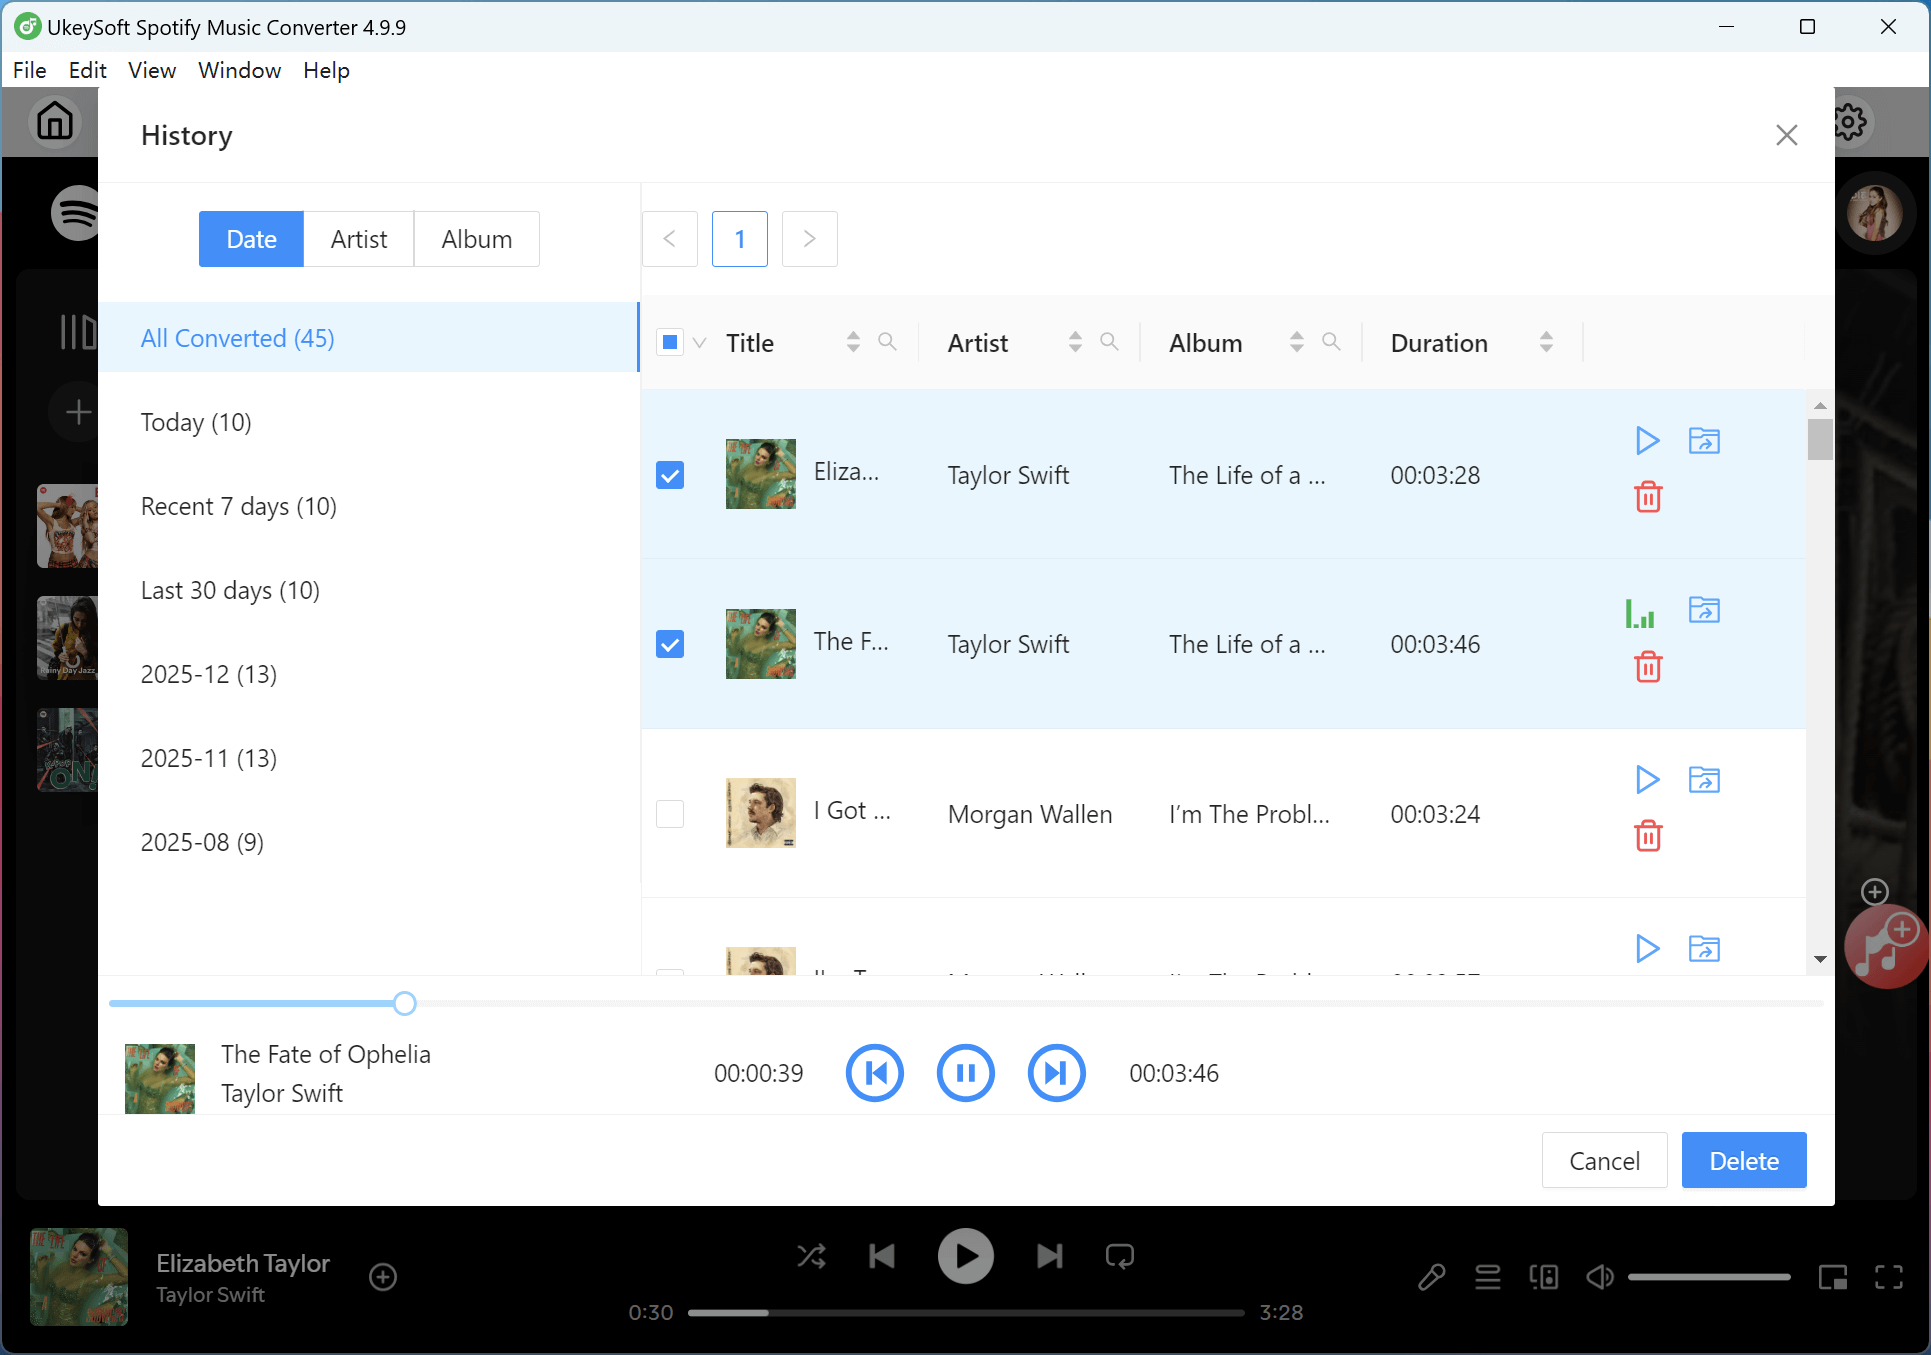
Task: Expand the select-all checkbox dropdown arrow
Action: 700,343
